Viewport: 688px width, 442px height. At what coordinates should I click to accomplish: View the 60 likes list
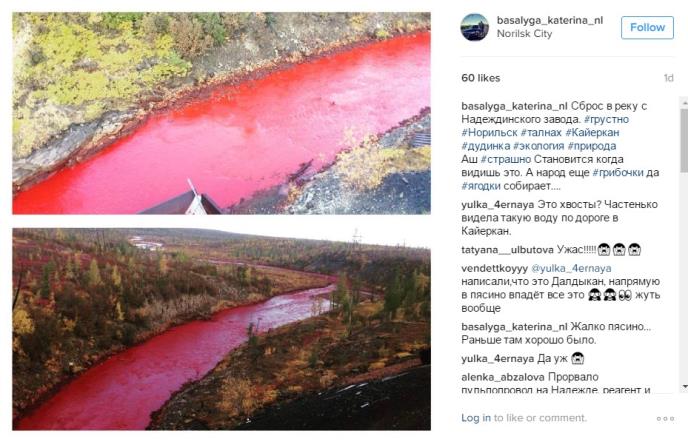pyautogui.click(x=480, y=78)
